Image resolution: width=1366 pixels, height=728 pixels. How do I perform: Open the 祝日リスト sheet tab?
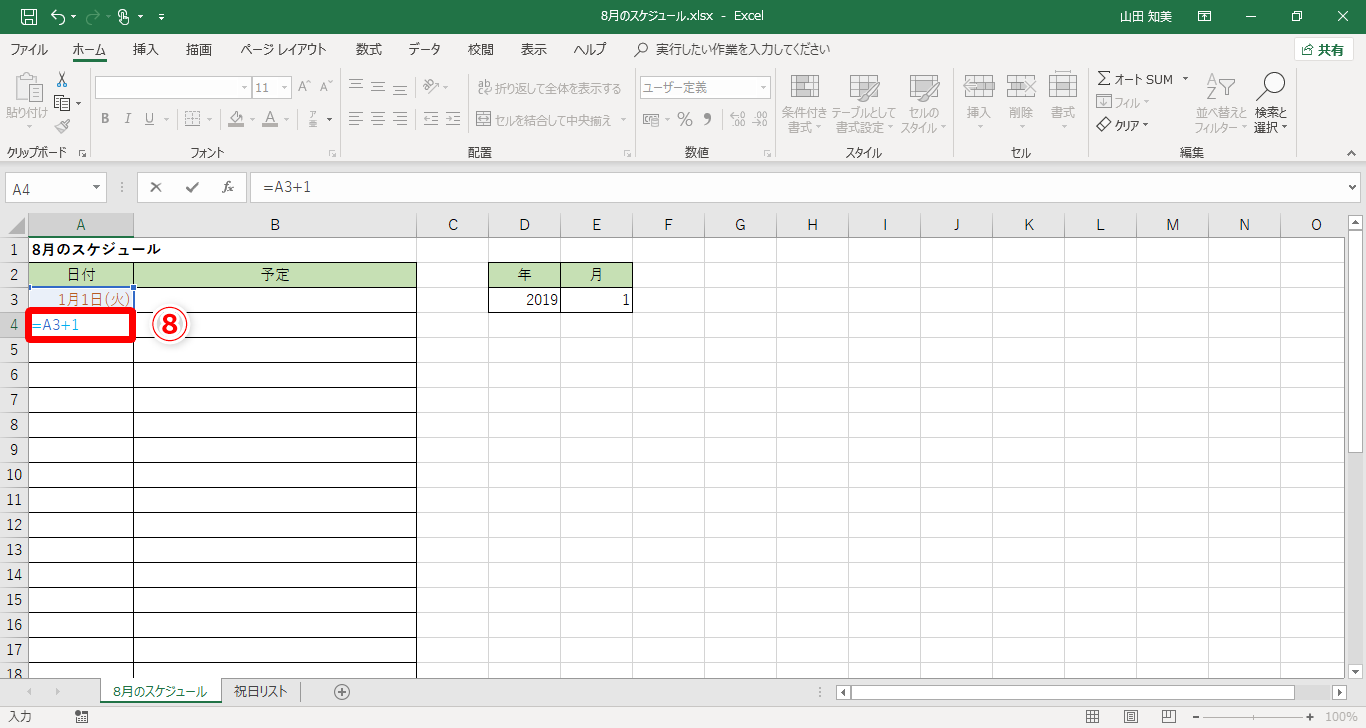pos(260,691)
